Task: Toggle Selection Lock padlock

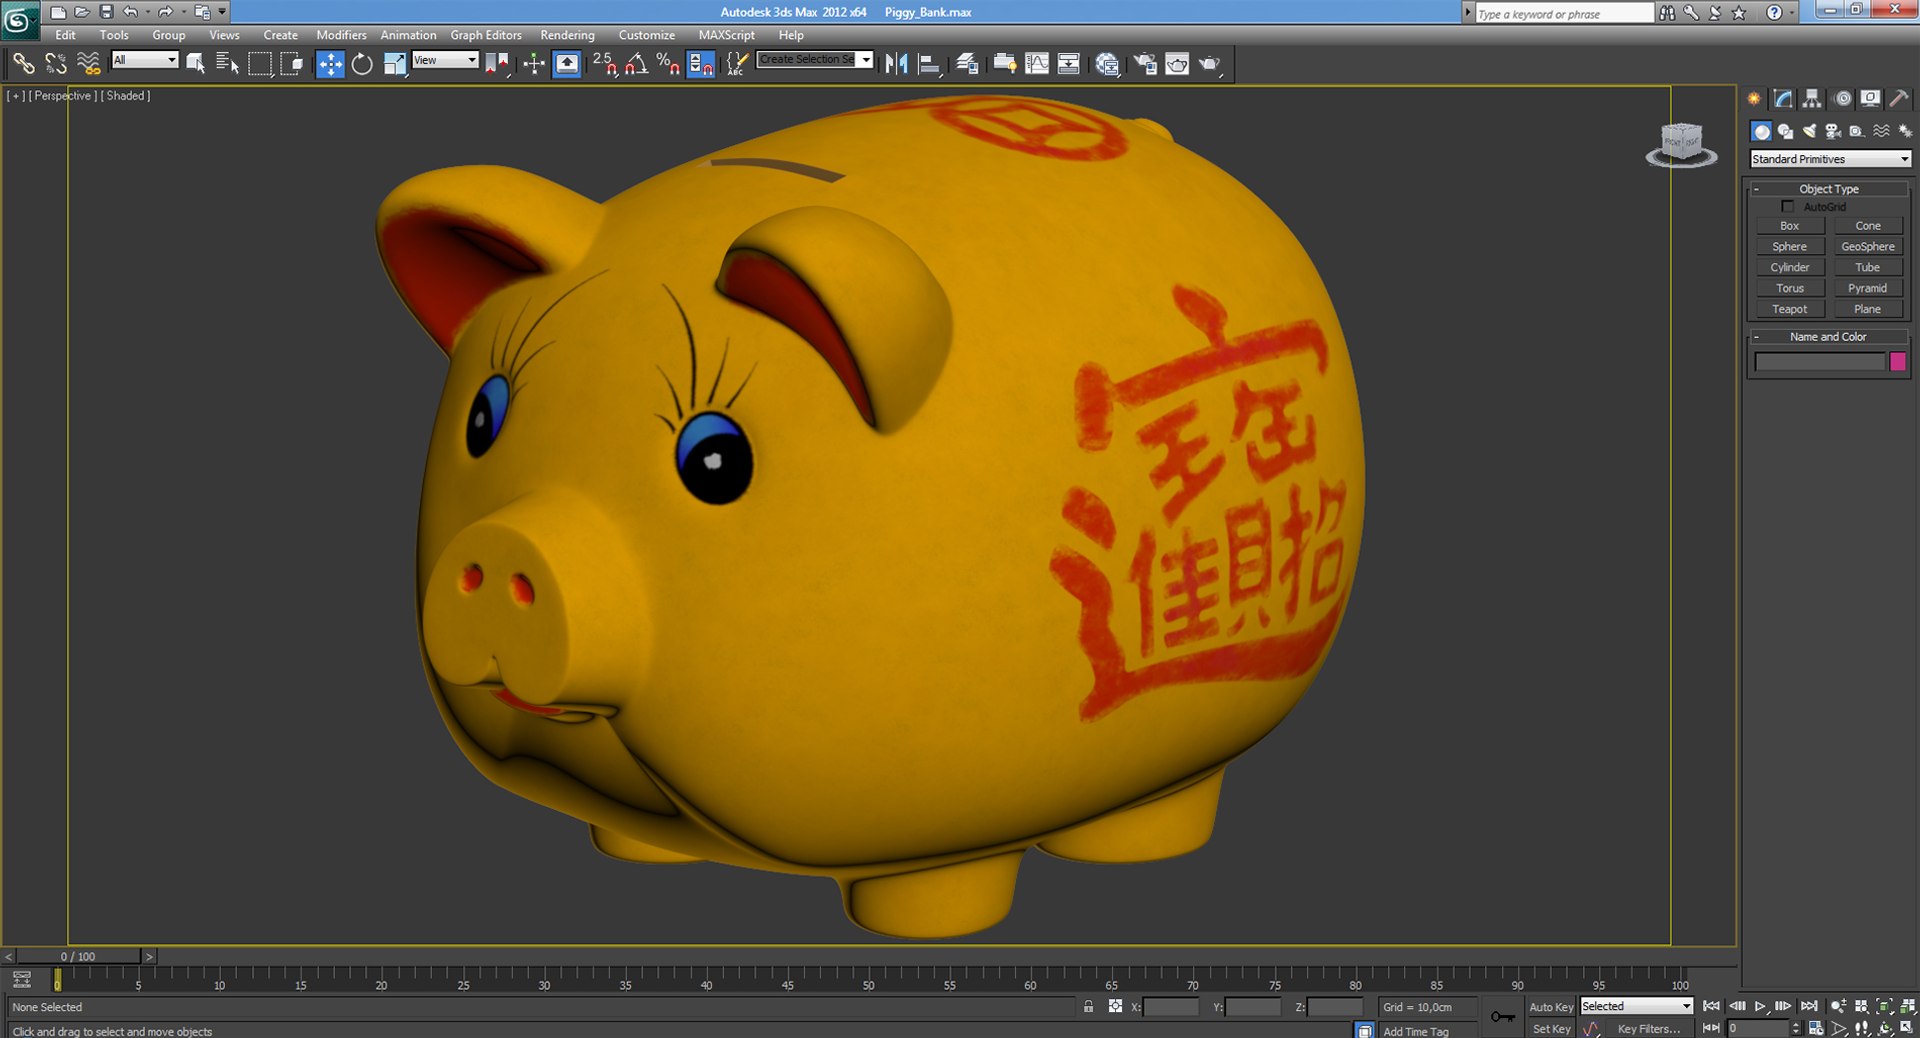Action: [x=1088, y=1007]
